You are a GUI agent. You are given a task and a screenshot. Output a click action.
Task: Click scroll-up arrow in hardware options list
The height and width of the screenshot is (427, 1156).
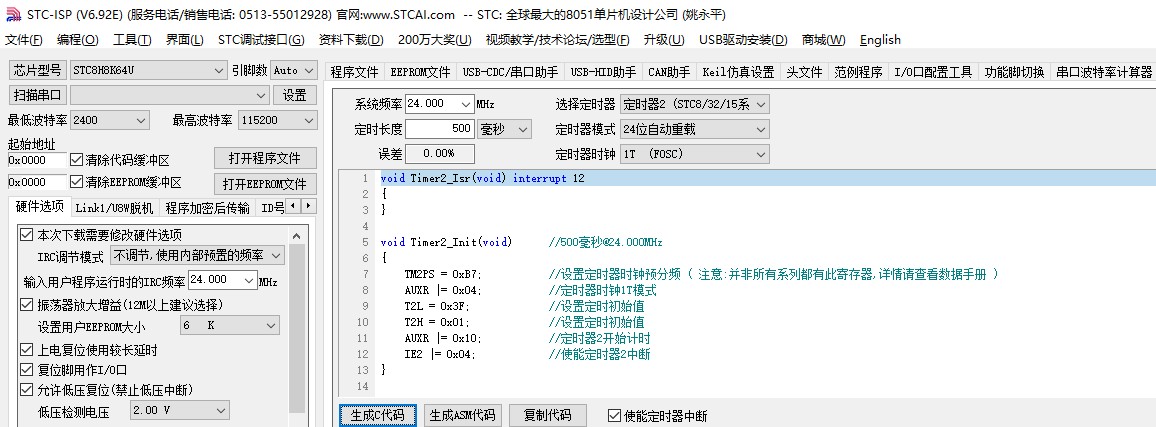[x=296, y=237]
